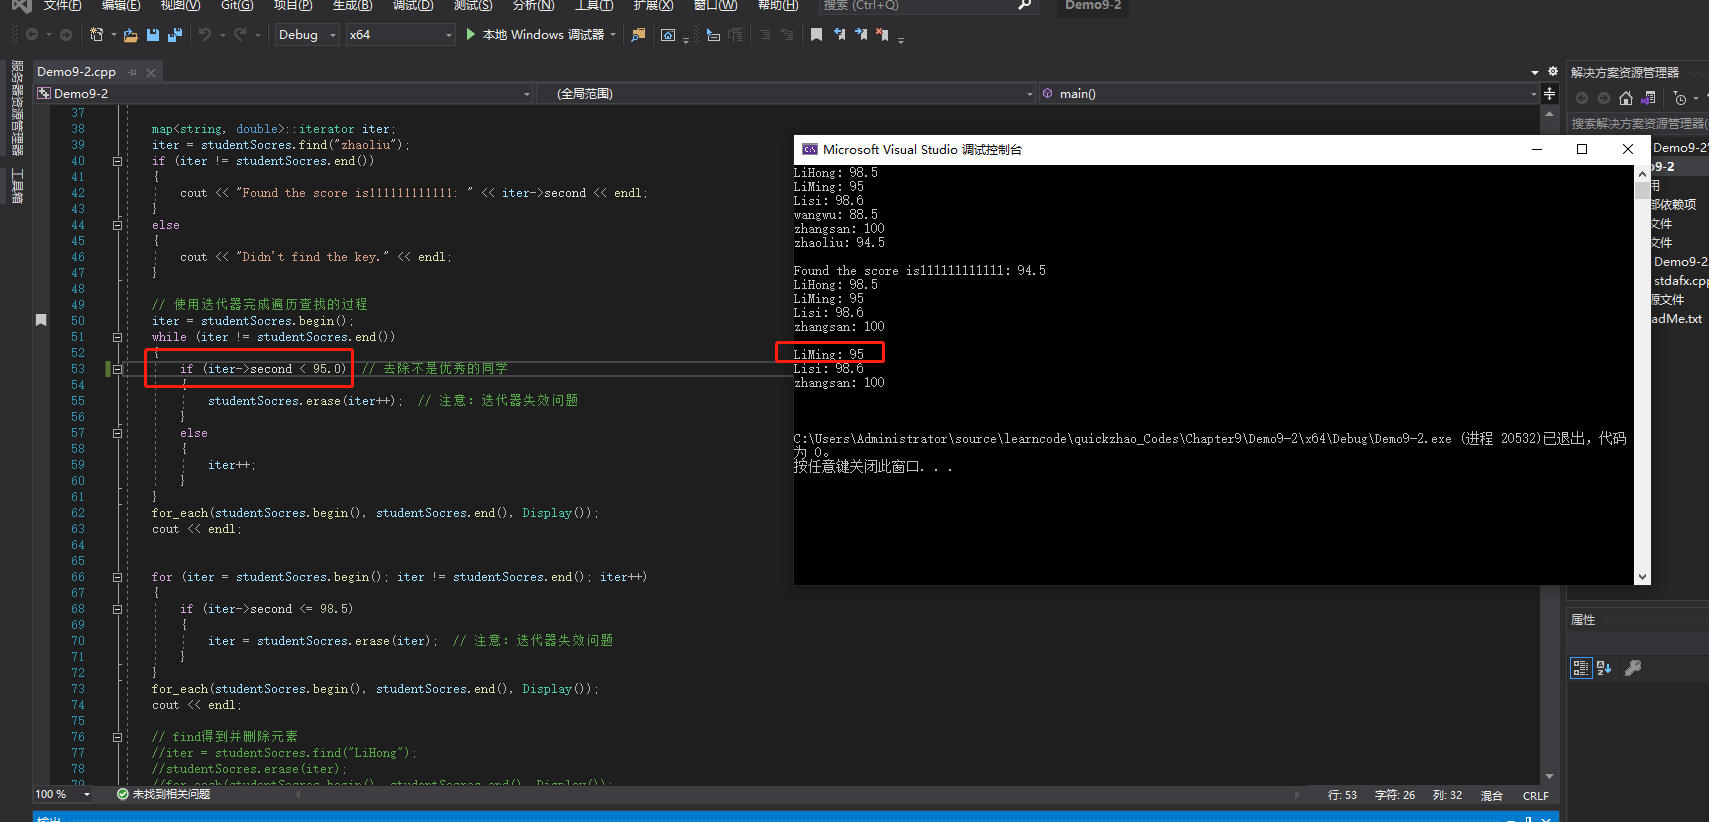Click the CRLF line ending indicator

(x=1535, y=796)
